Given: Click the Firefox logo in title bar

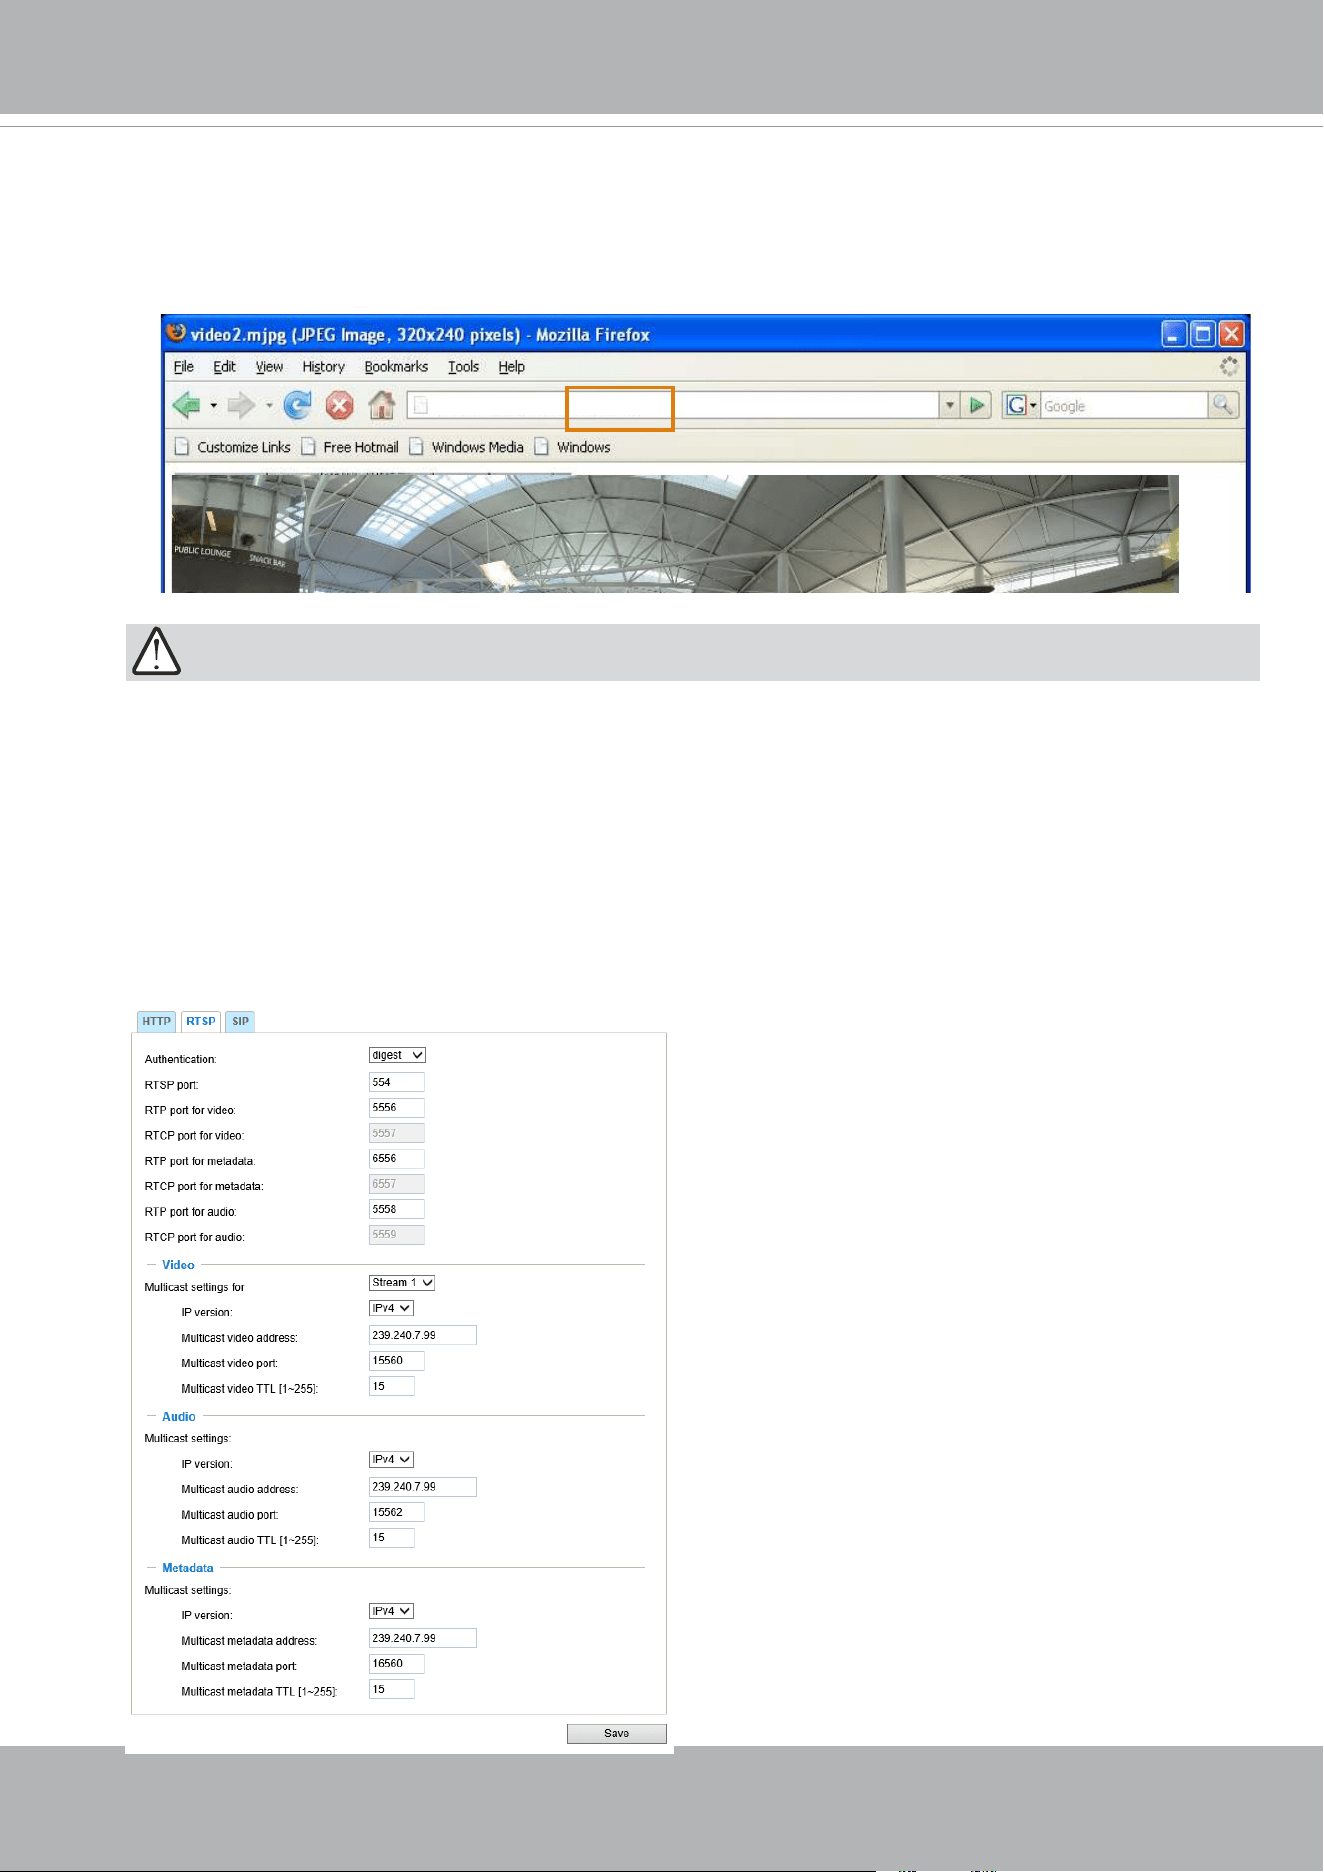Looking at the screenshot, I should click(176, 332).
